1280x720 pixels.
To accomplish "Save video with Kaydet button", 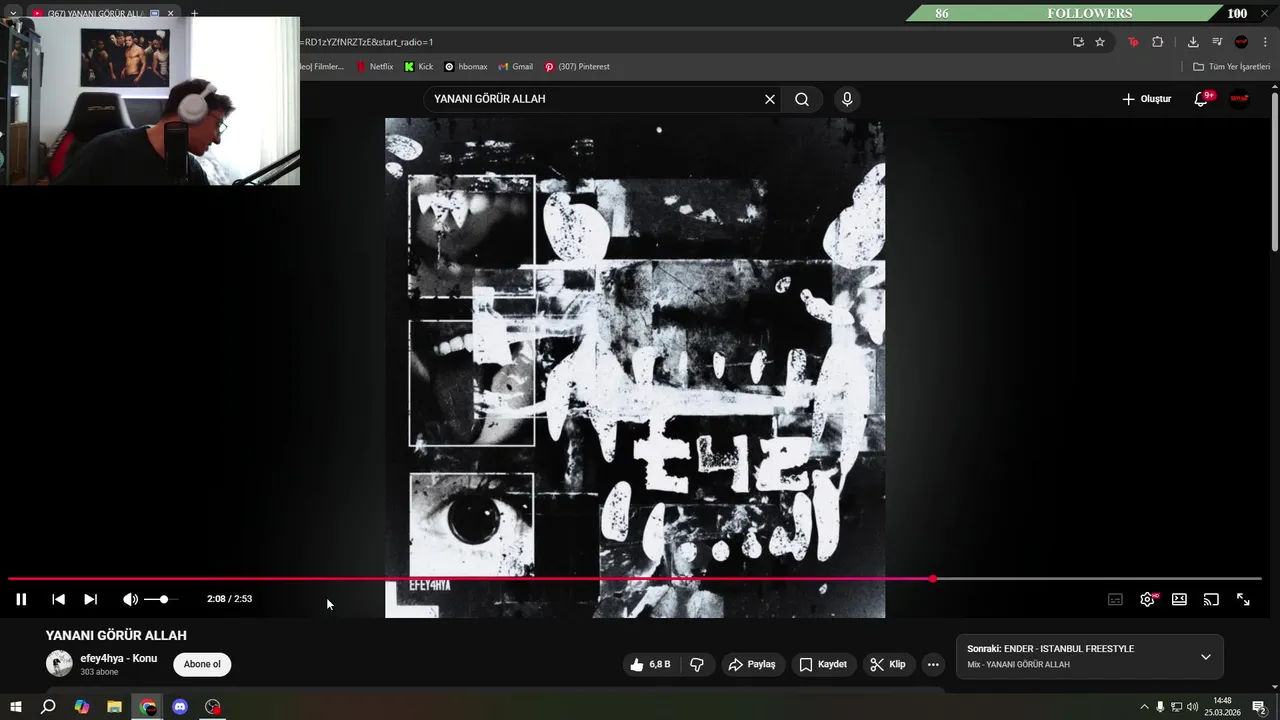I will pos(822,664).
